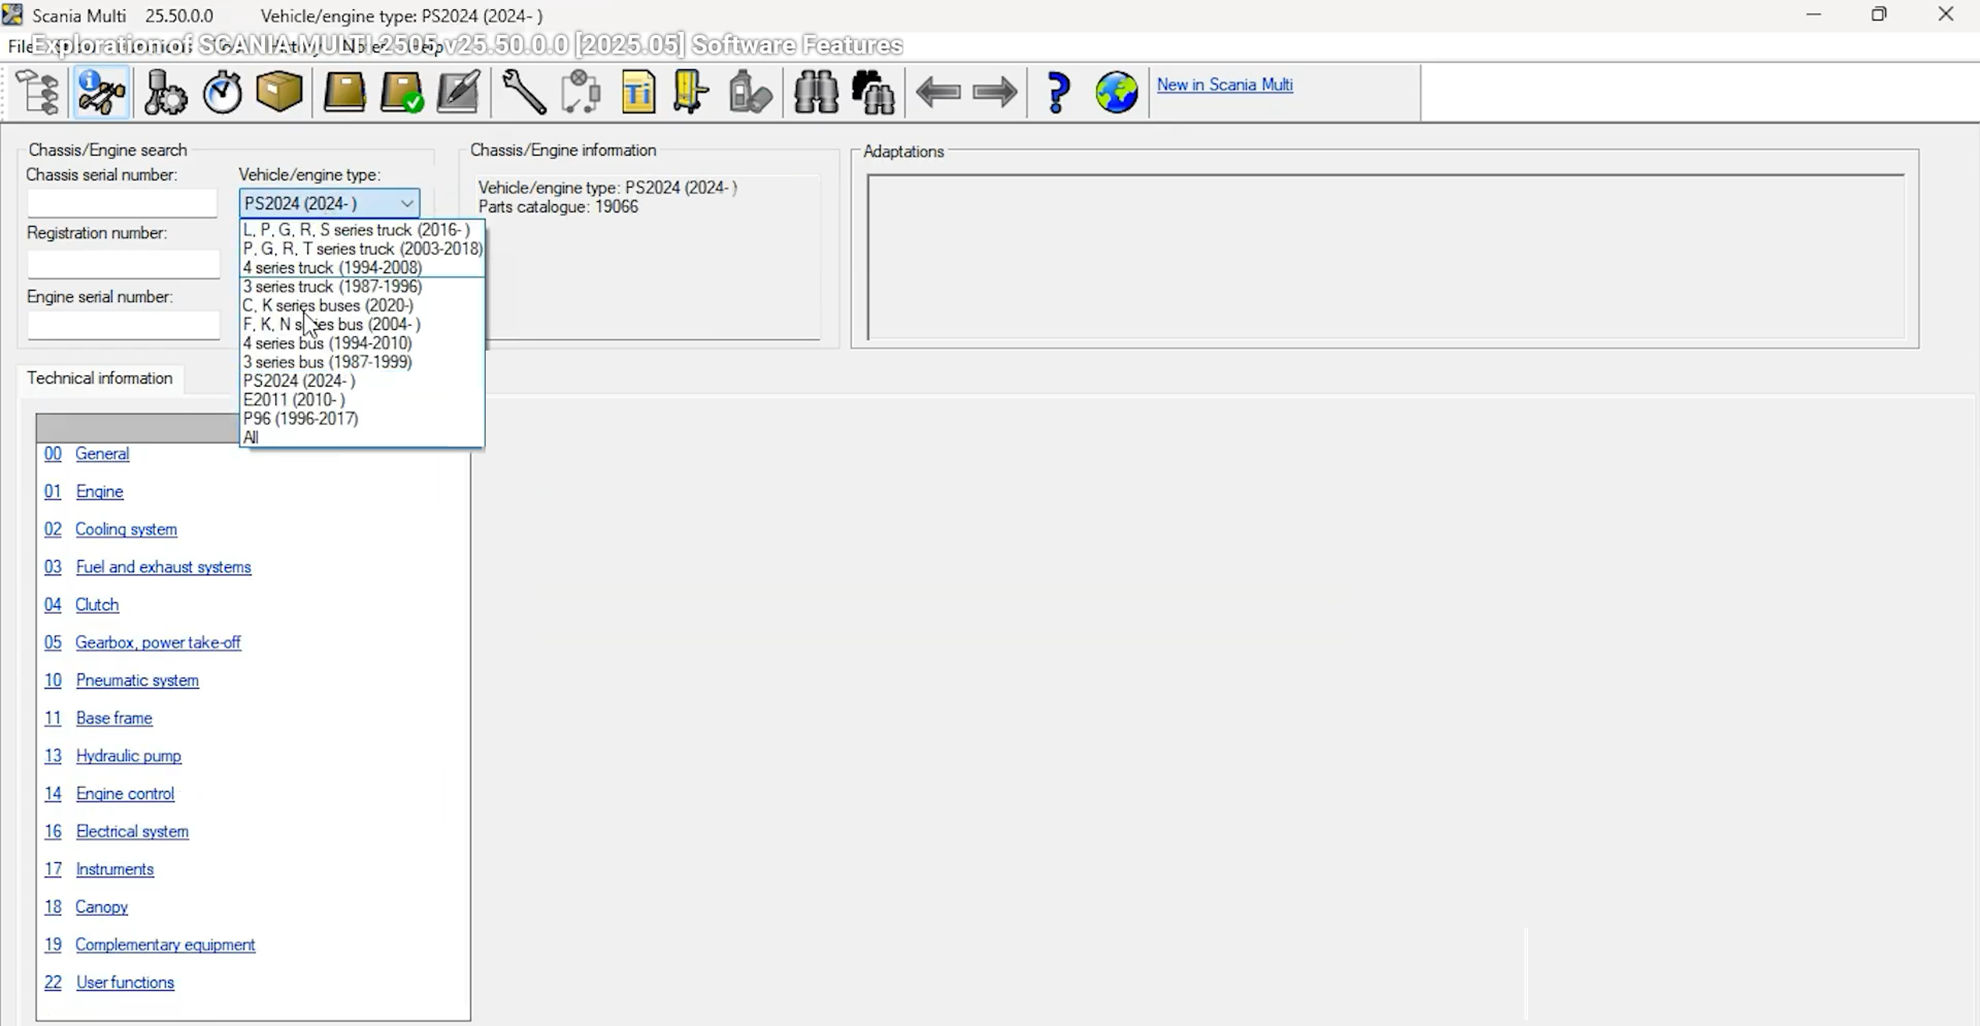
Task: Select C, K series buses (2020-)
Action: coord(362,306)
